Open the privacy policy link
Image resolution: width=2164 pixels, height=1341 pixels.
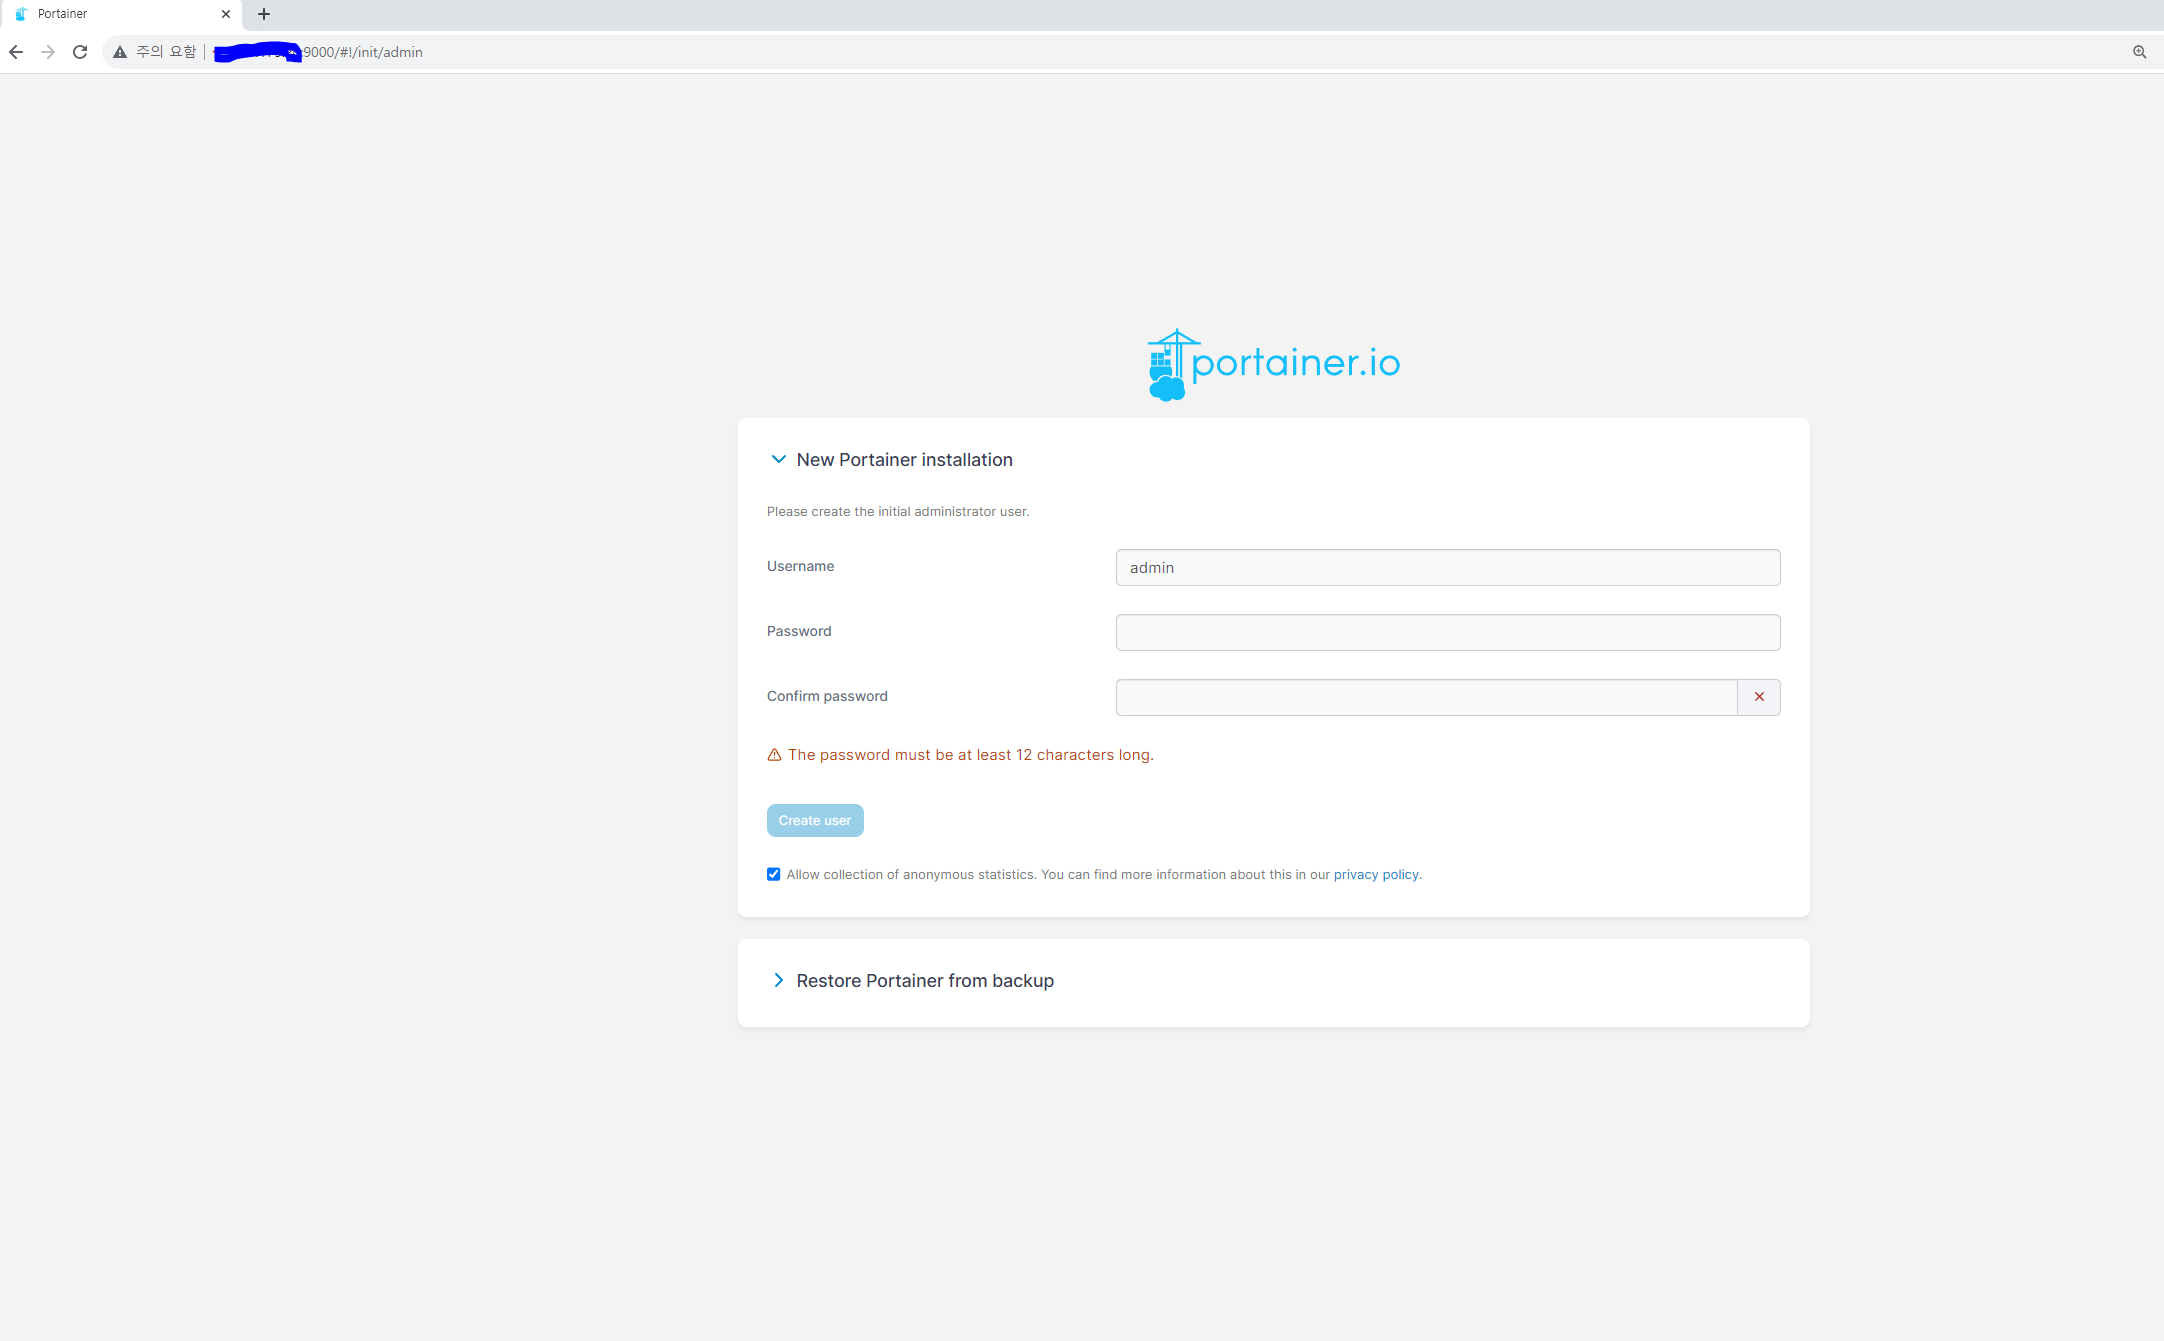coord(1376,874)
